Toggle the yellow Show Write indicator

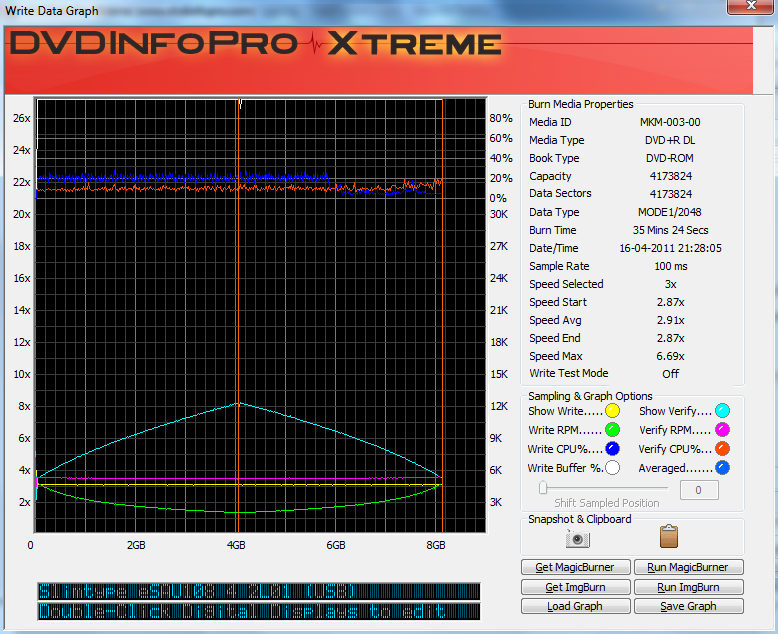pyautogui.click(x=612, y=411)
